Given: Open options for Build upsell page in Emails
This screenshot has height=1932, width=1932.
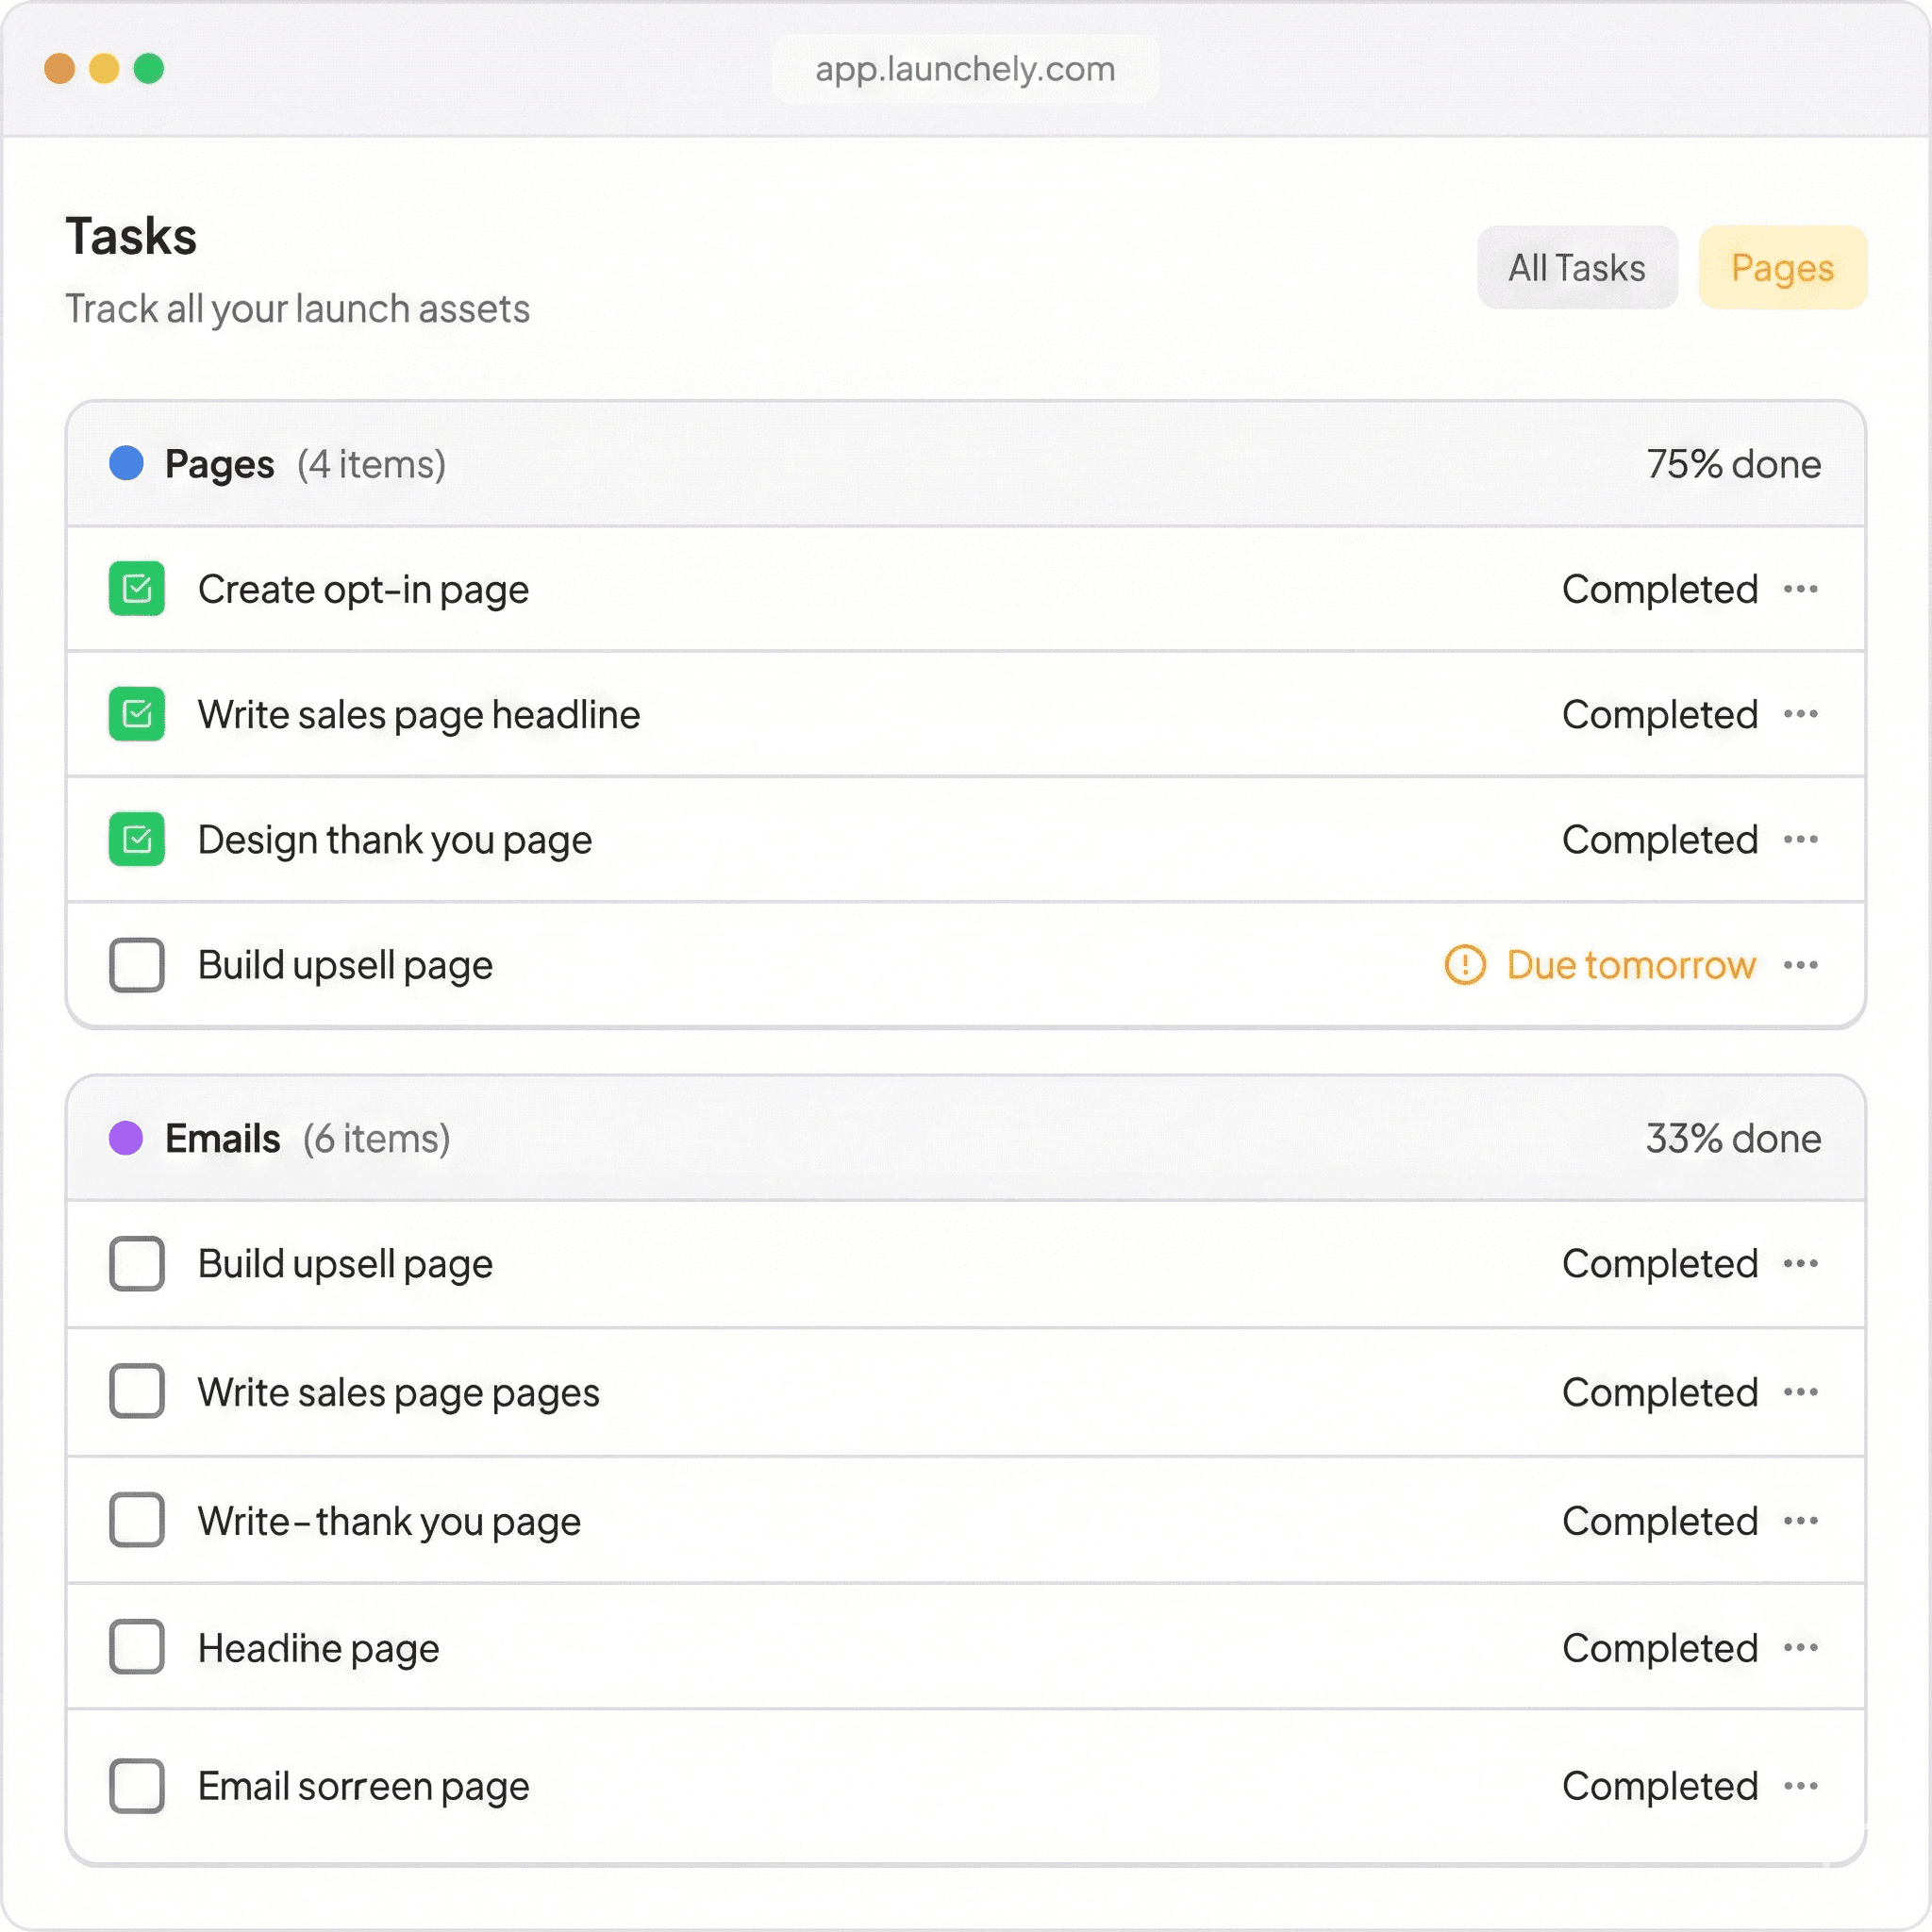Looking at the screenshot, I should pyautogui.click(x=1800, y=1263).
